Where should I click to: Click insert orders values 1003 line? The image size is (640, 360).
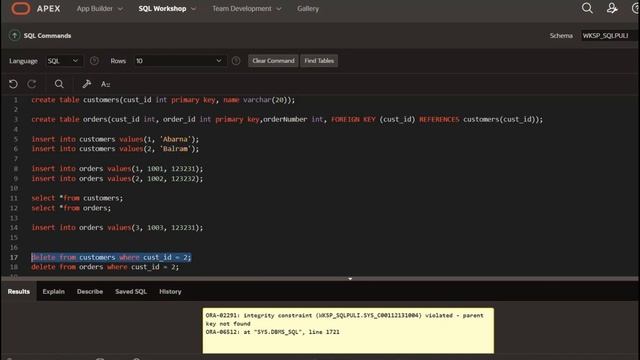[117, 228]
